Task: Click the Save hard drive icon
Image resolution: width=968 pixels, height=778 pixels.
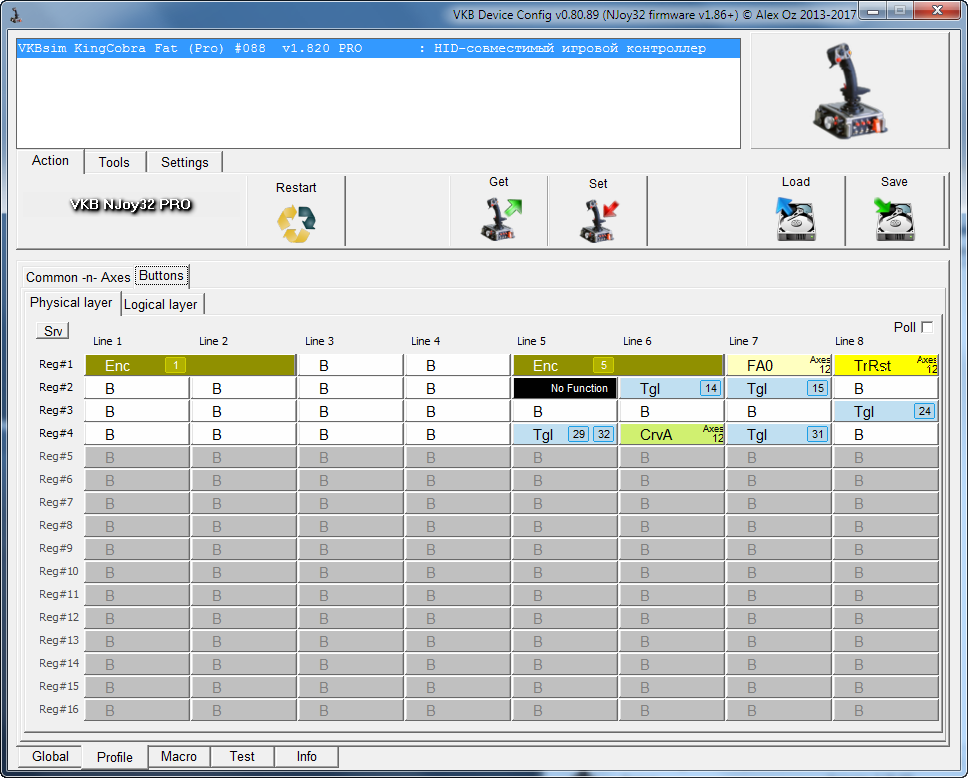Action: pos(895,219)
